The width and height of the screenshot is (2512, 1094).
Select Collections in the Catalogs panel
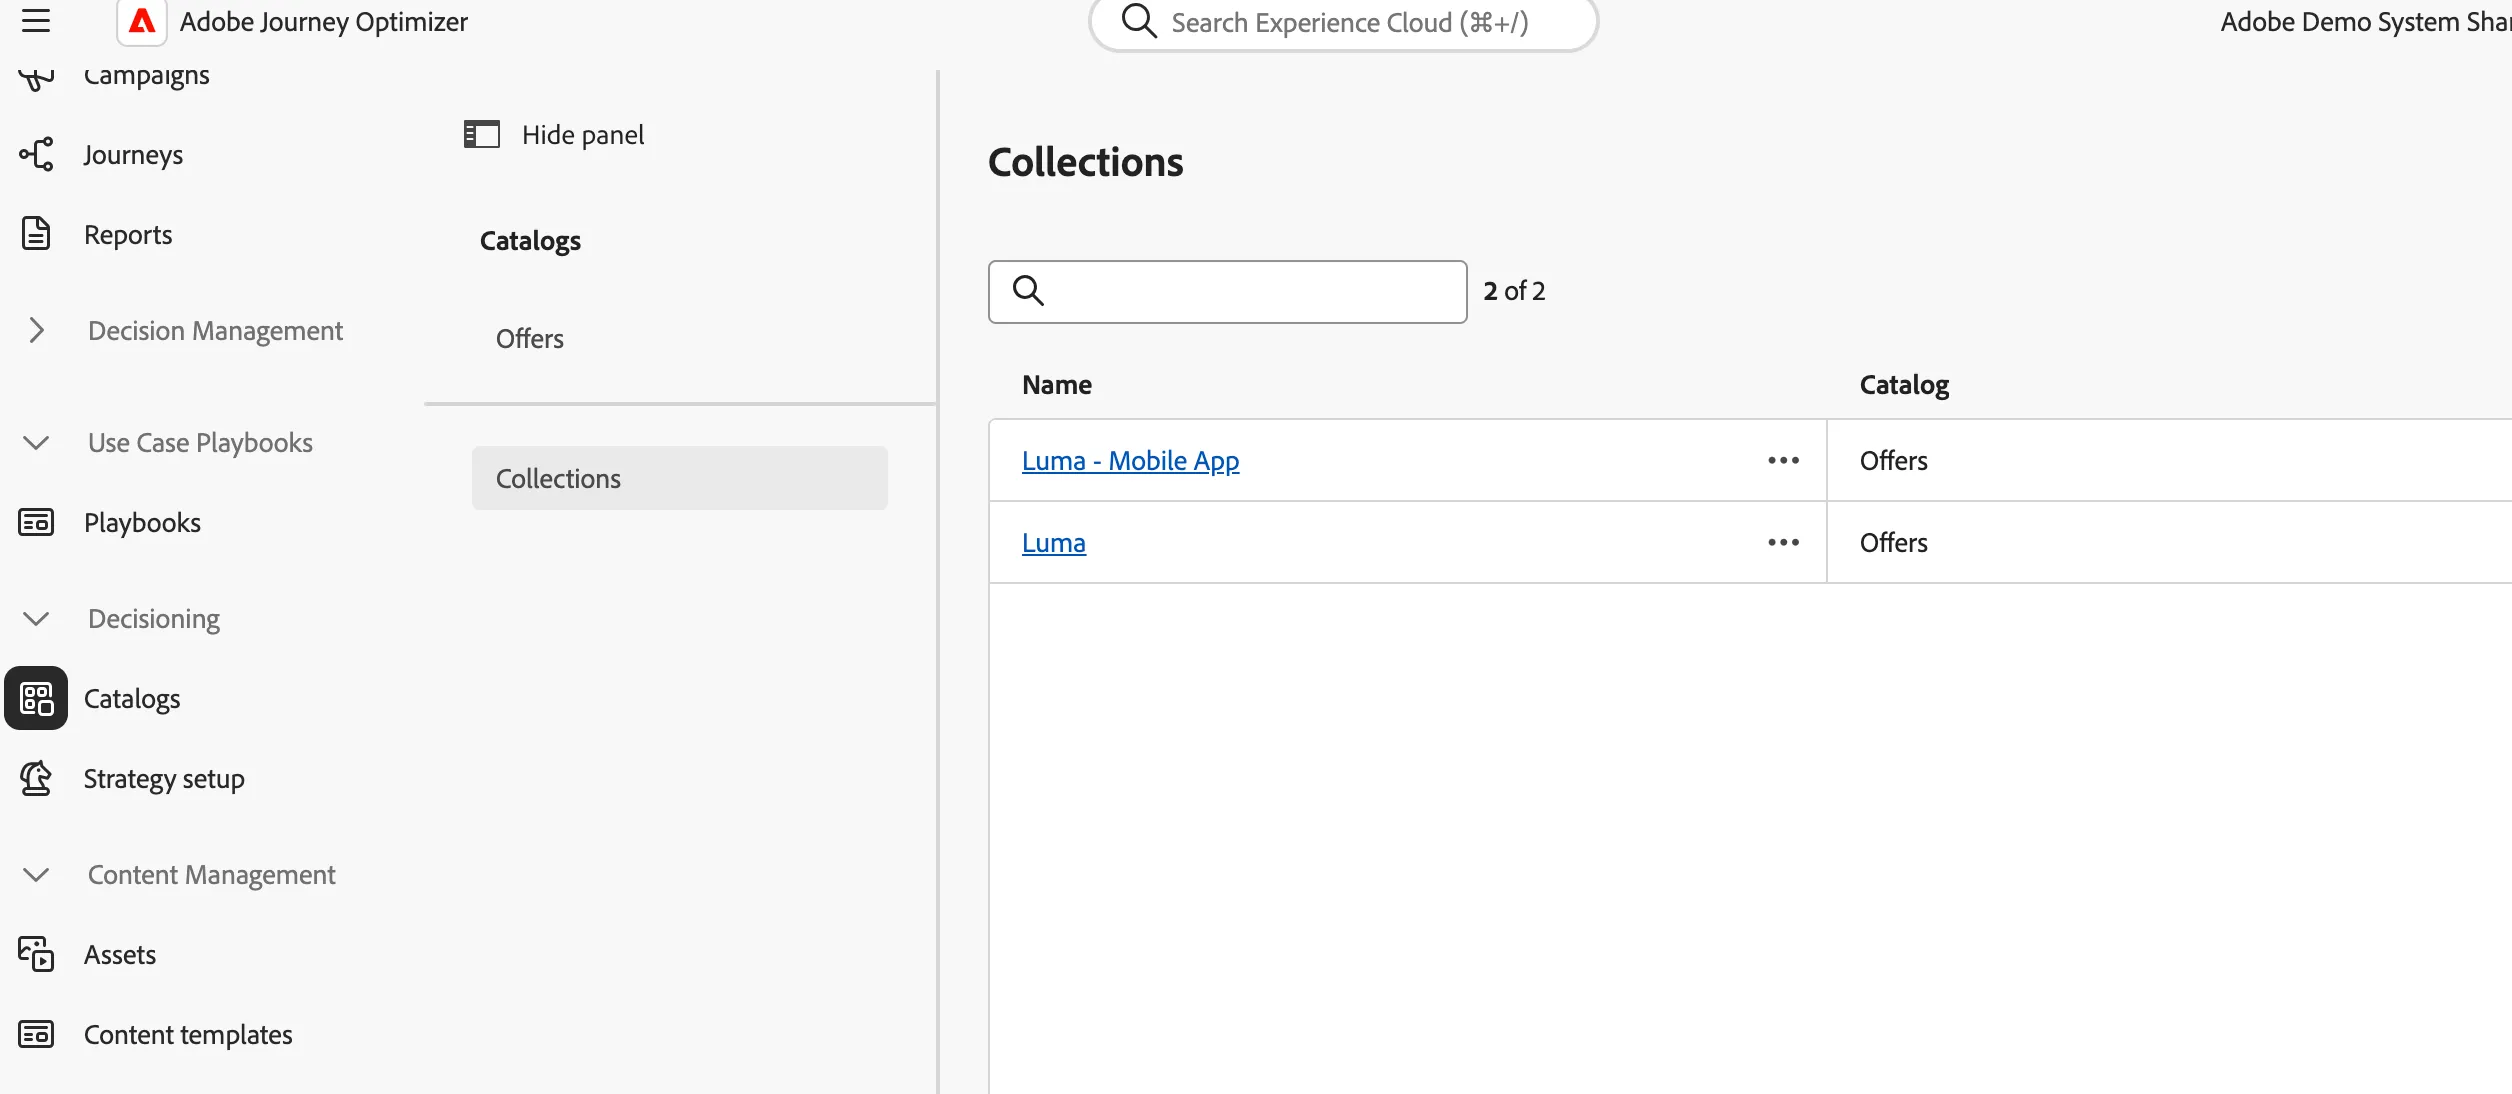680,478
